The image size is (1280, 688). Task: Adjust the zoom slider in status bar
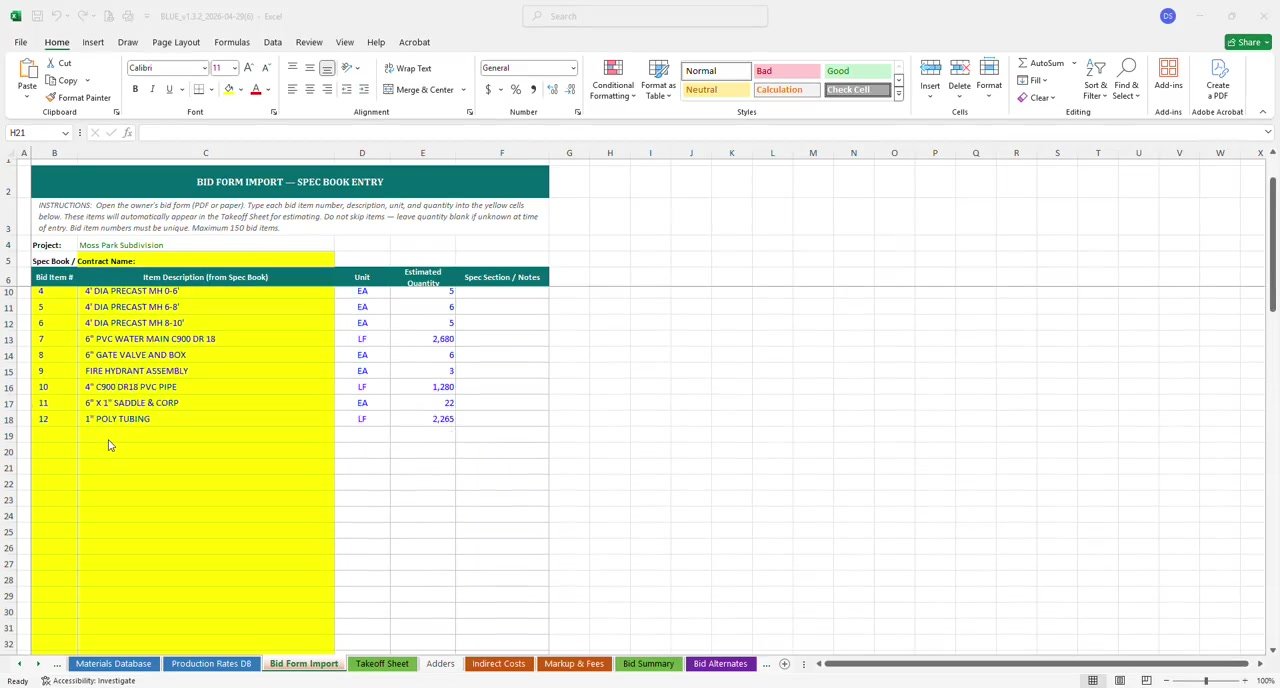(1206, 681)
